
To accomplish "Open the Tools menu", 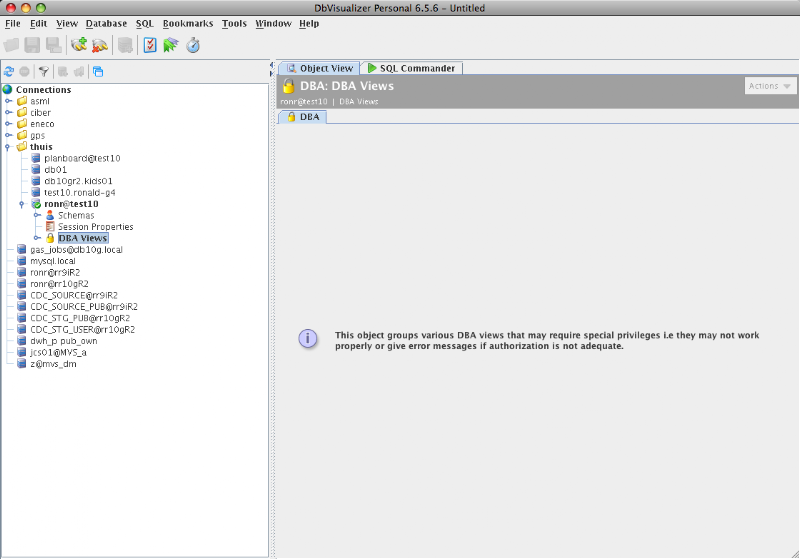I will [x=234, y=23].
